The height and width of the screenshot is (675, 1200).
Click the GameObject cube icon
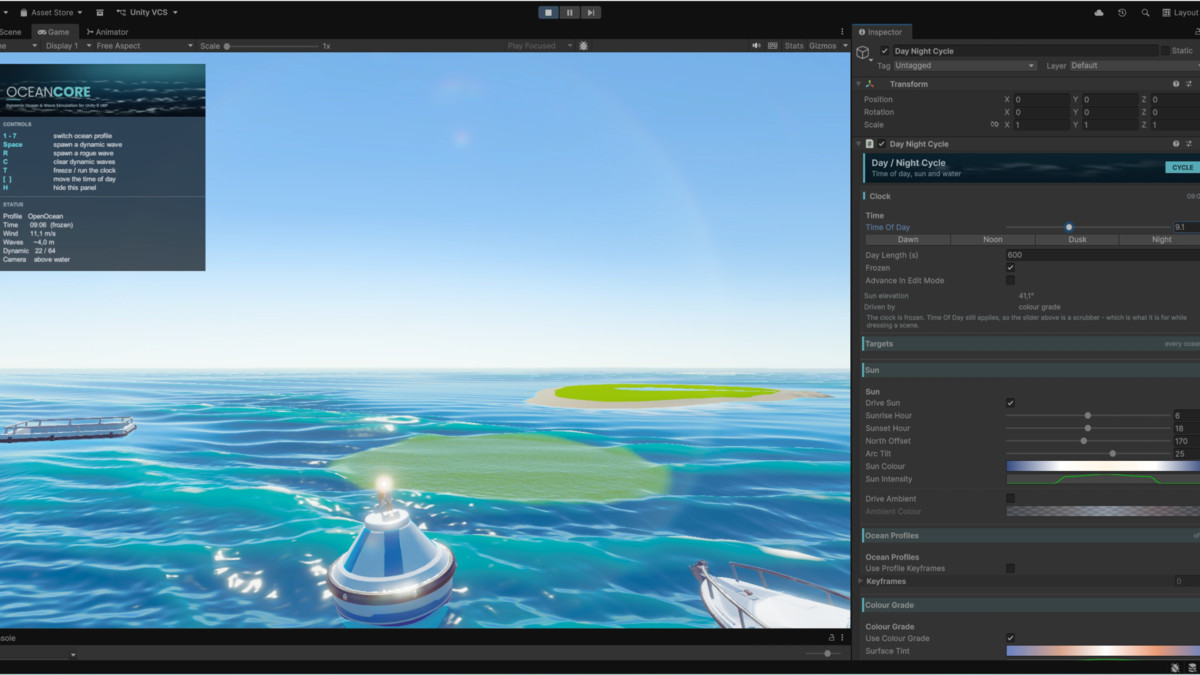pos(863,53)
